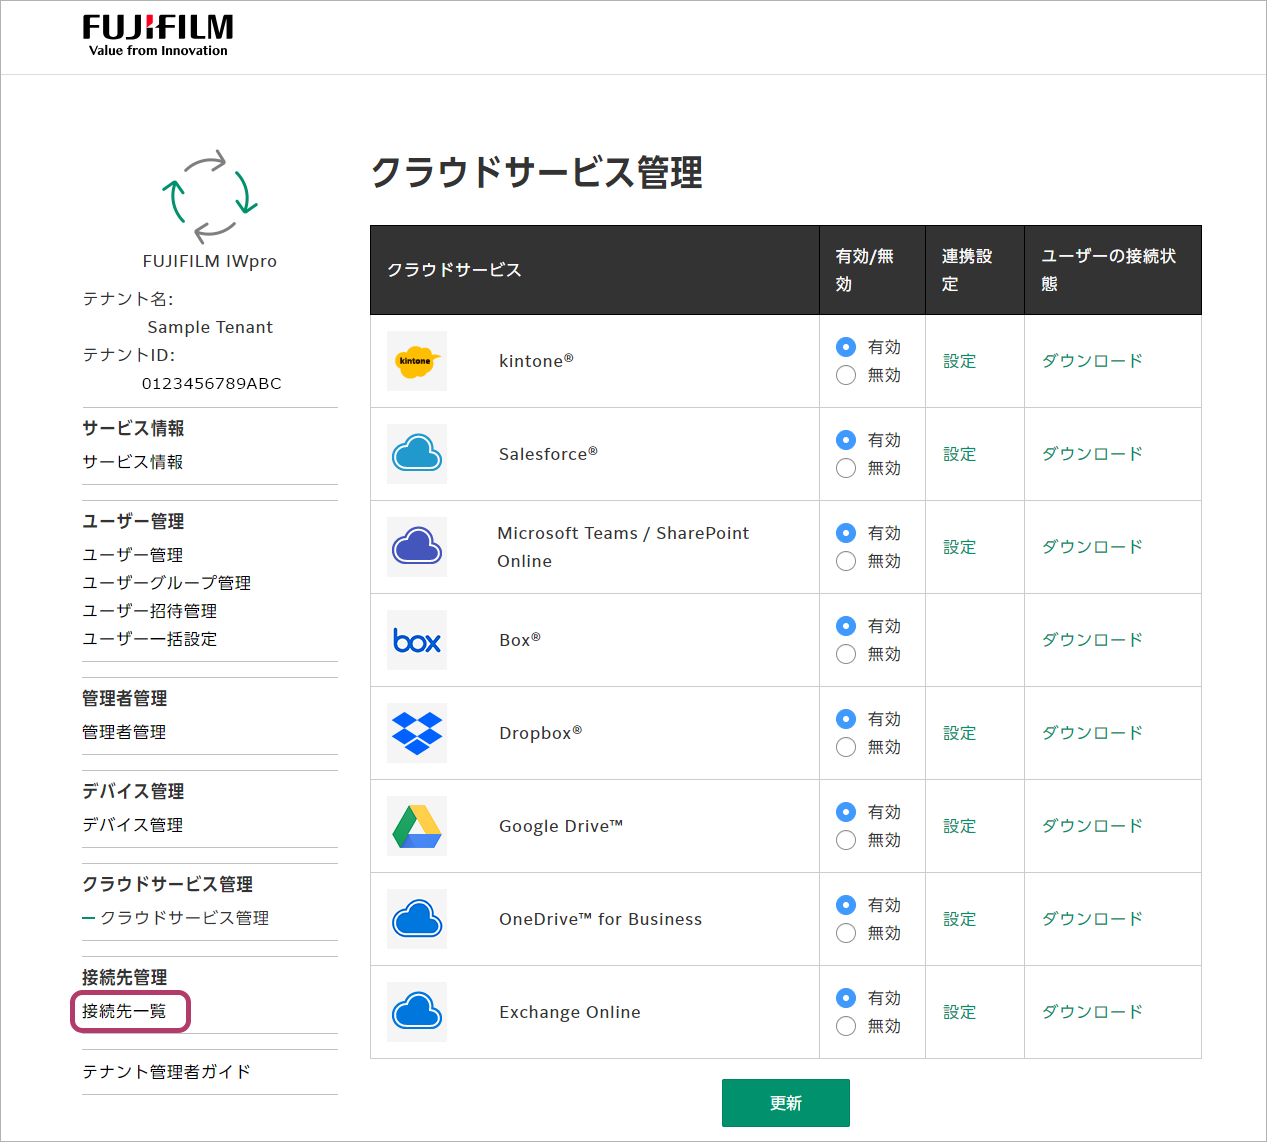Open テナント管理者ガイド link
1267x1142 pixels.
tap(166, 1072)
